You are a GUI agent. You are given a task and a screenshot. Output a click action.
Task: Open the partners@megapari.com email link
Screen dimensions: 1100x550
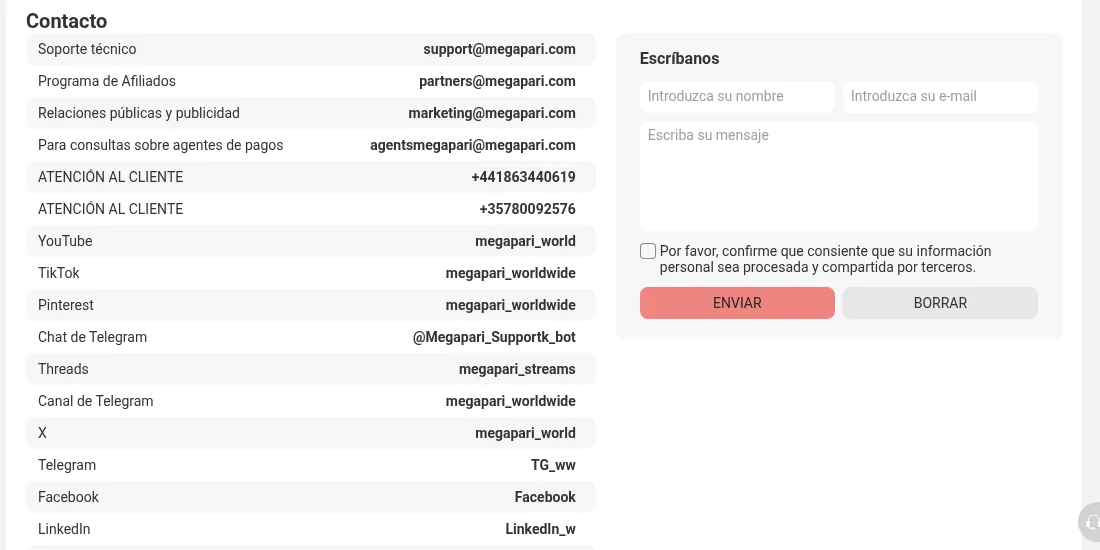point(497,81)
